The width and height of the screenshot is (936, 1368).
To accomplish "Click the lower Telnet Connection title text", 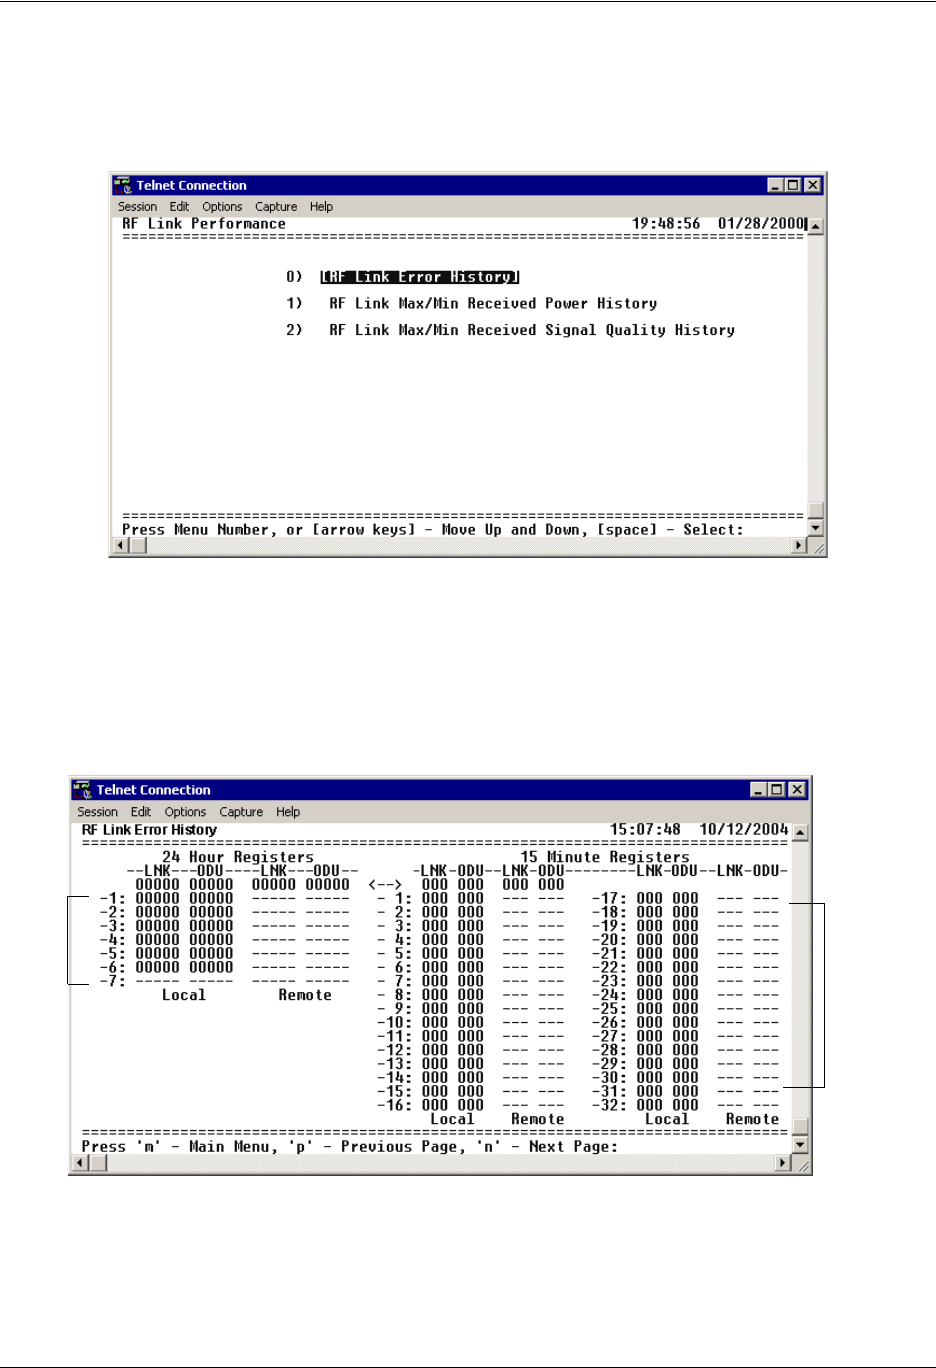I will (153, 790).
